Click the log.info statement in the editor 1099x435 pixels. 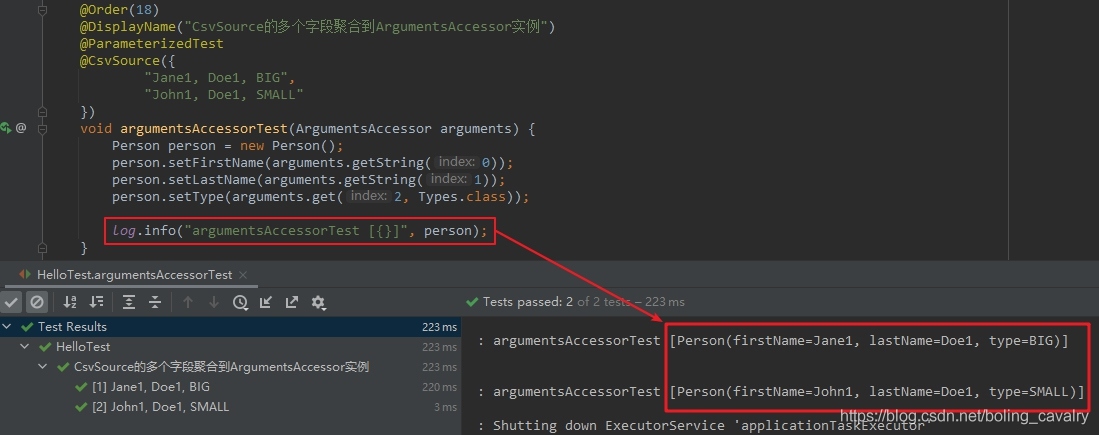click(x=299, y=230)
